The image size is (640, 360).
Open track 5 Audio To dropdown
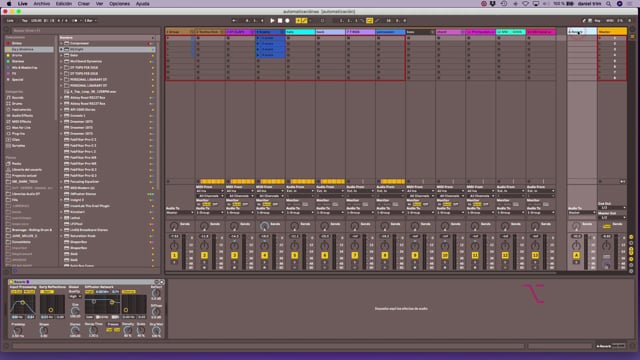(x=300, y=213)
